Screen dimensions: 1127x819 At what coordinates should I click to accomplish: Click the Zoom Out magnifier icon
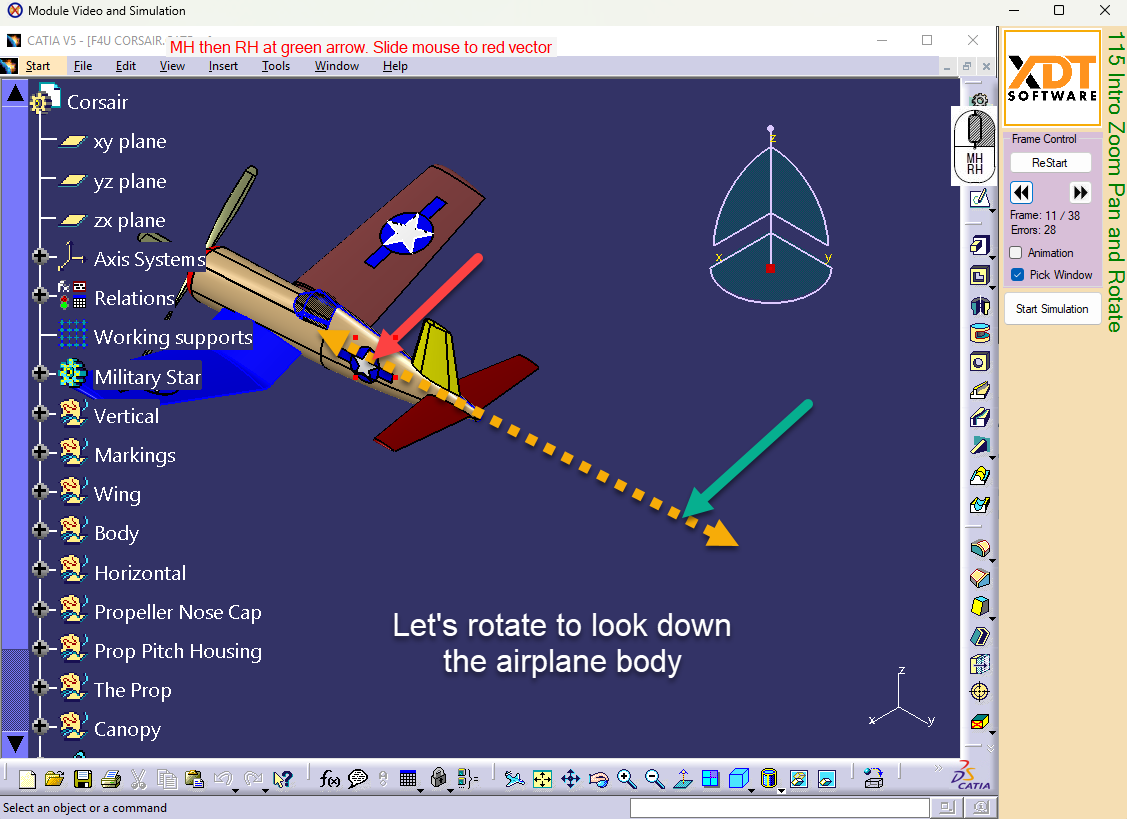point(654,779)
